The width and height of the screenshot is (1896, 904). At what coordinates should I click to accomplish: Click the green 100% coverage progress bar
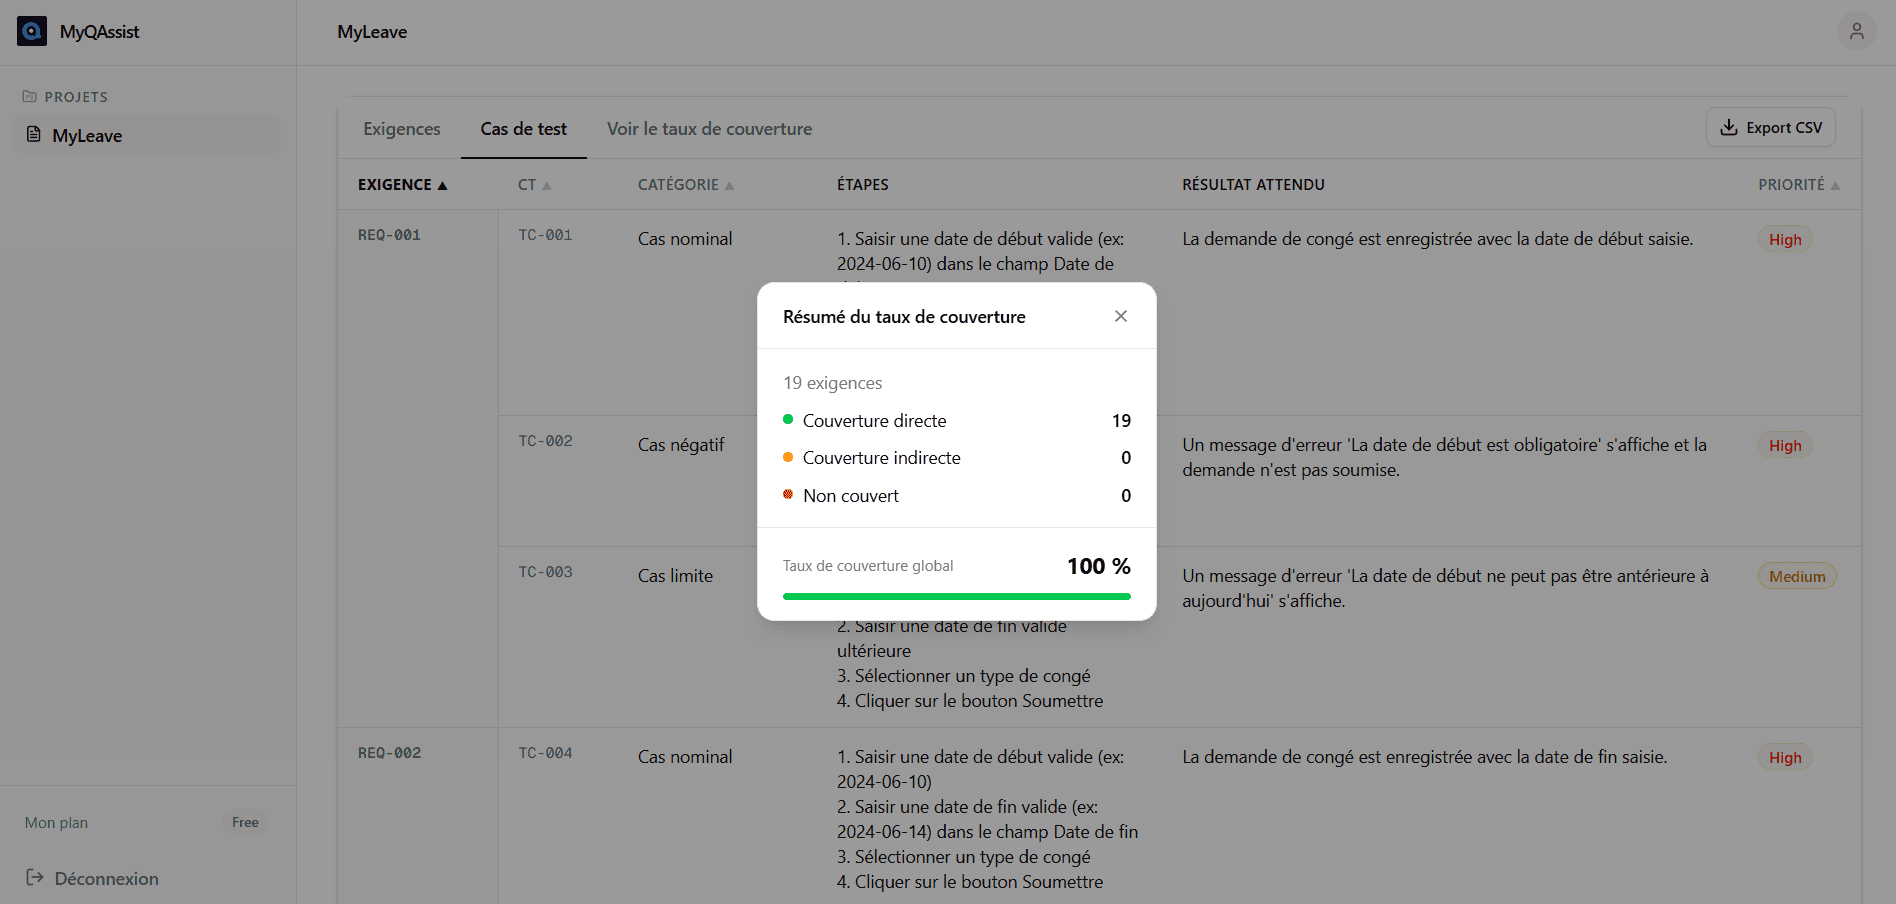tap(956, 595)
